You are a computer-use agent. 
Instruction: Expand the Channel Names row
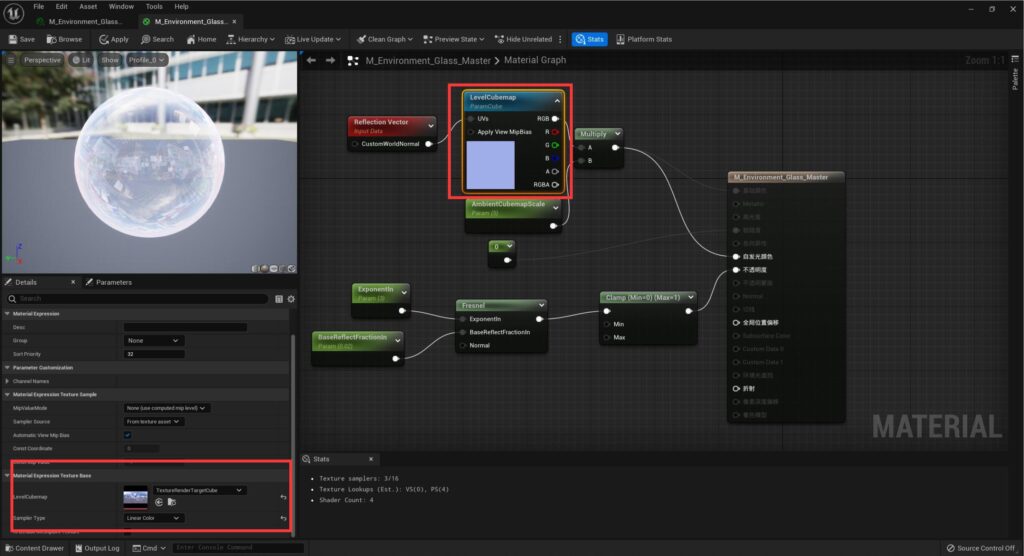point(9,381)
